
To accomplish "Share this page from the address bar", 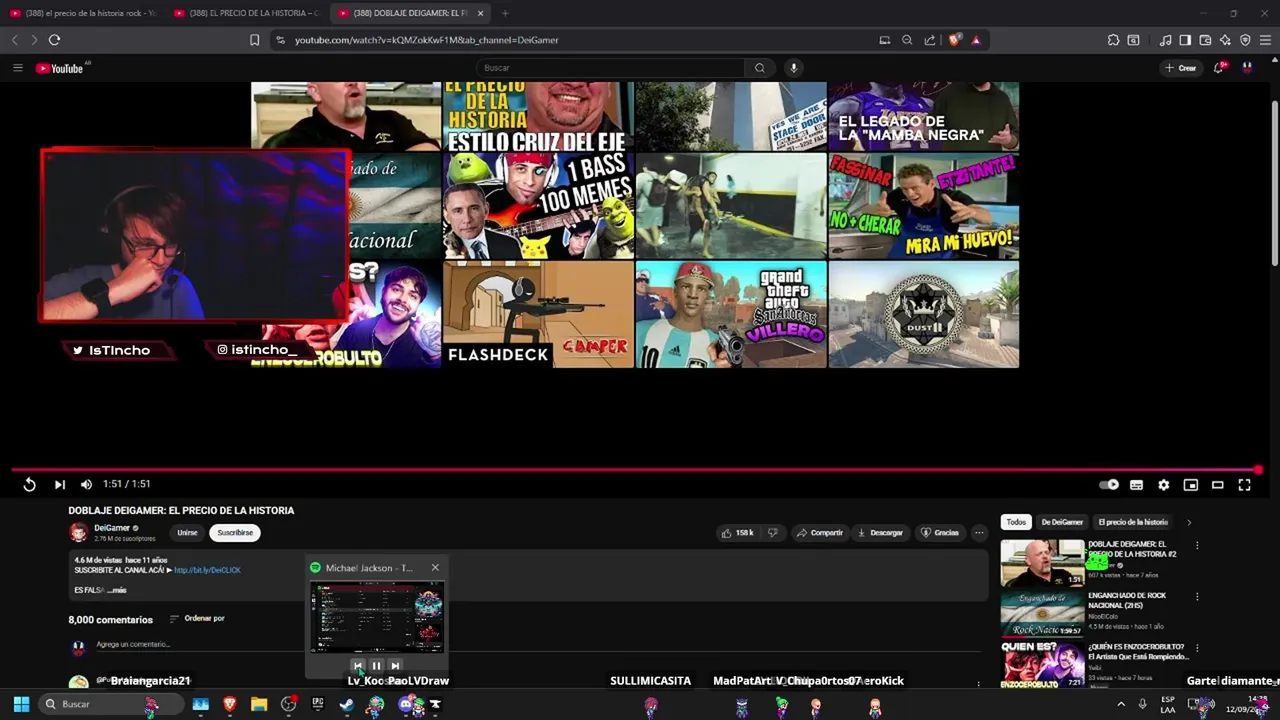I will pyautogui.click(x=930, y=40).
